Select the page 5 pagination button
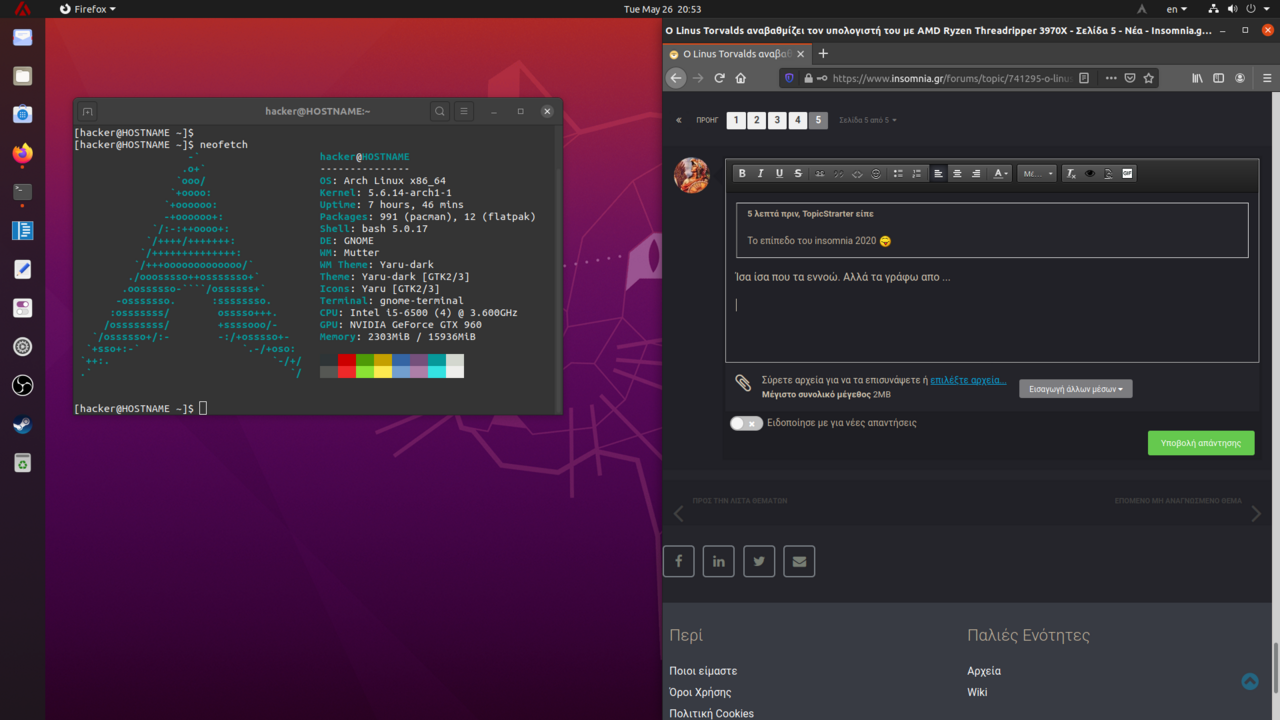This screenshot has width=1280, height=720. tap(818, 120)
